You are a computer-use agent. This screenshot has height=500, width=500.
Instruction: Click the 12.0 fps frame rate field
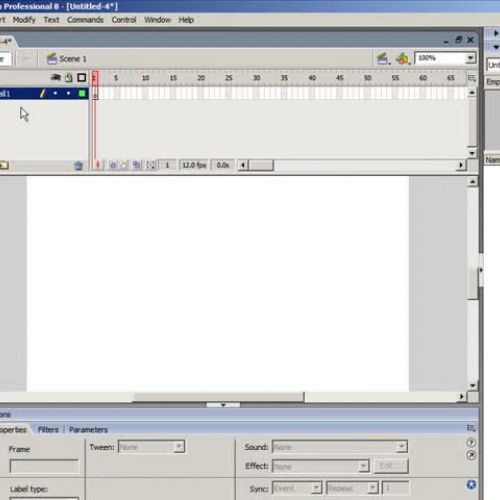pyautogui.click(x=194, y=165)
